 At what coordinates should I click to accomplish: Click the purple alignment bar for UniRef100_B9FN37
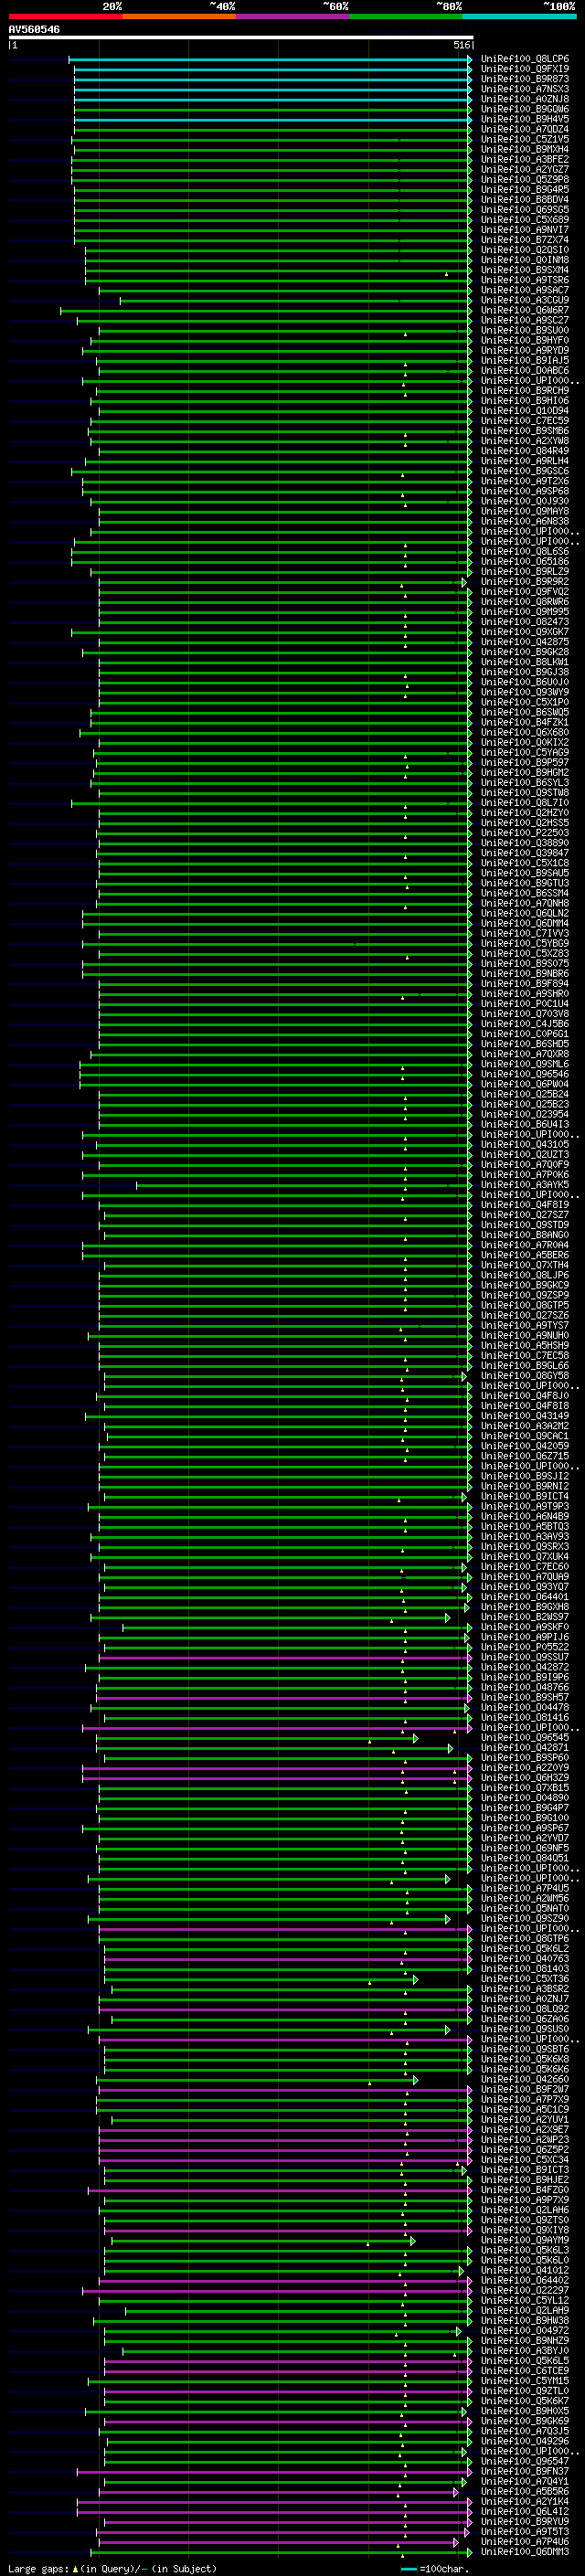[275, 2471]
